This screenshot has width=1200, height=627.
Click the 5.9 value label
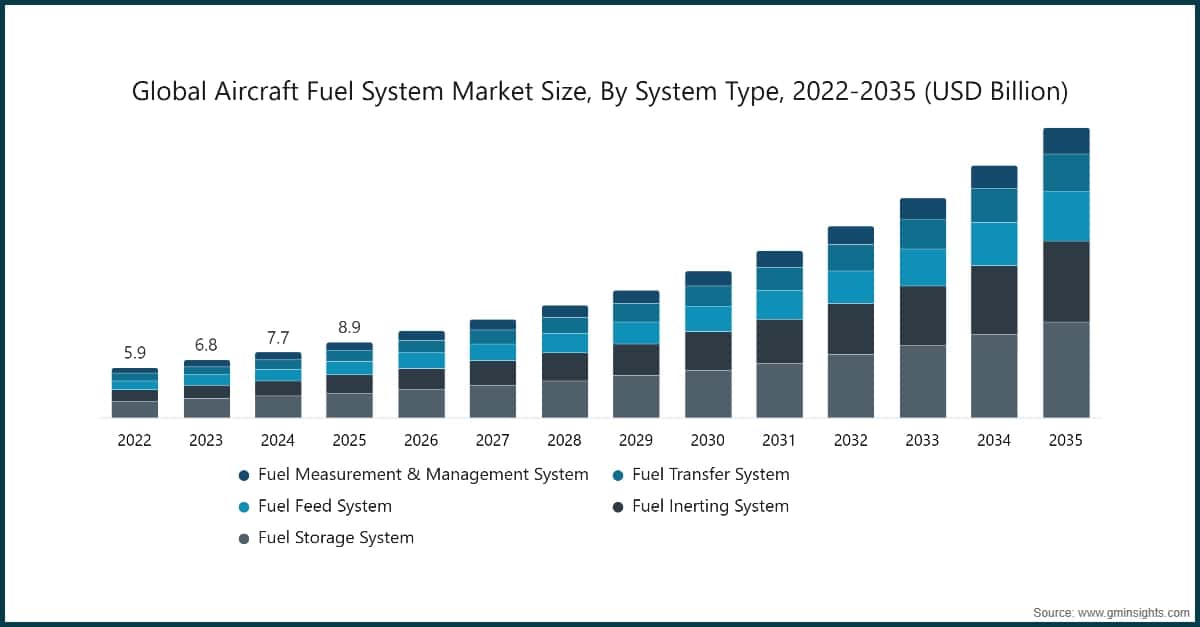tap(135, 353)
